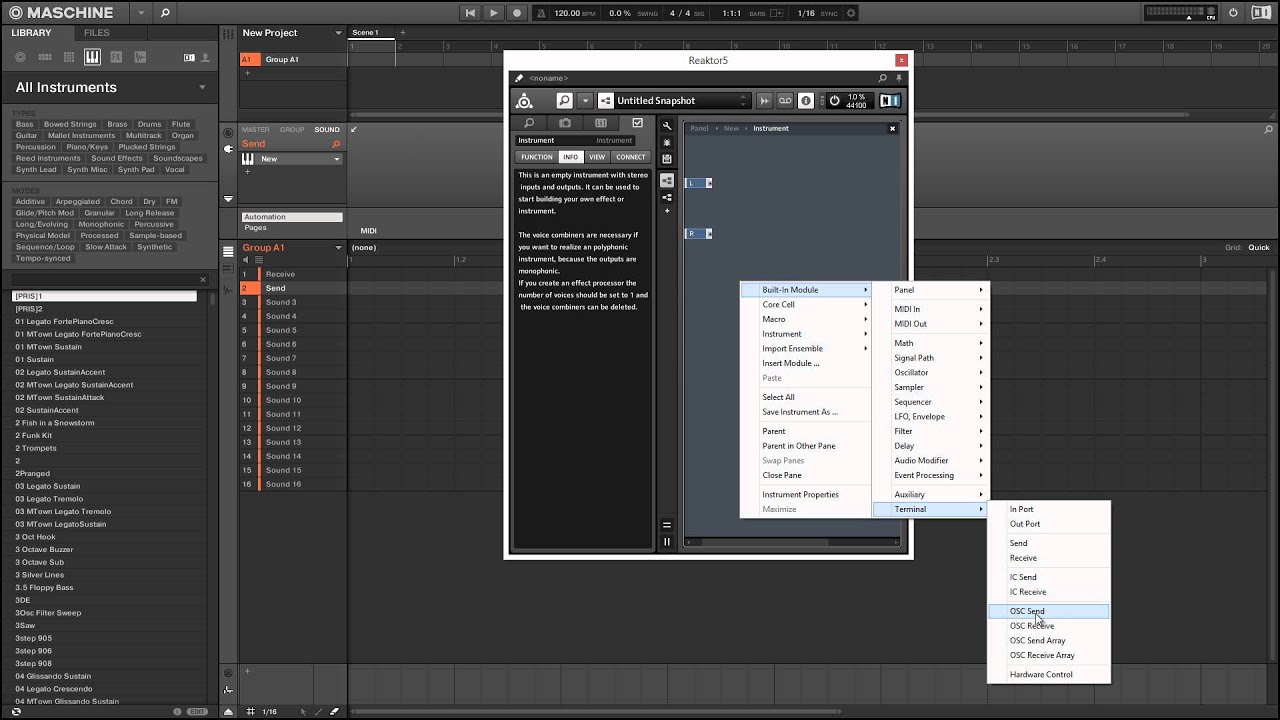Switch to the CONNECT properties page
Image resolution: width=1280 pixels, height=720 pixels.
631,157
